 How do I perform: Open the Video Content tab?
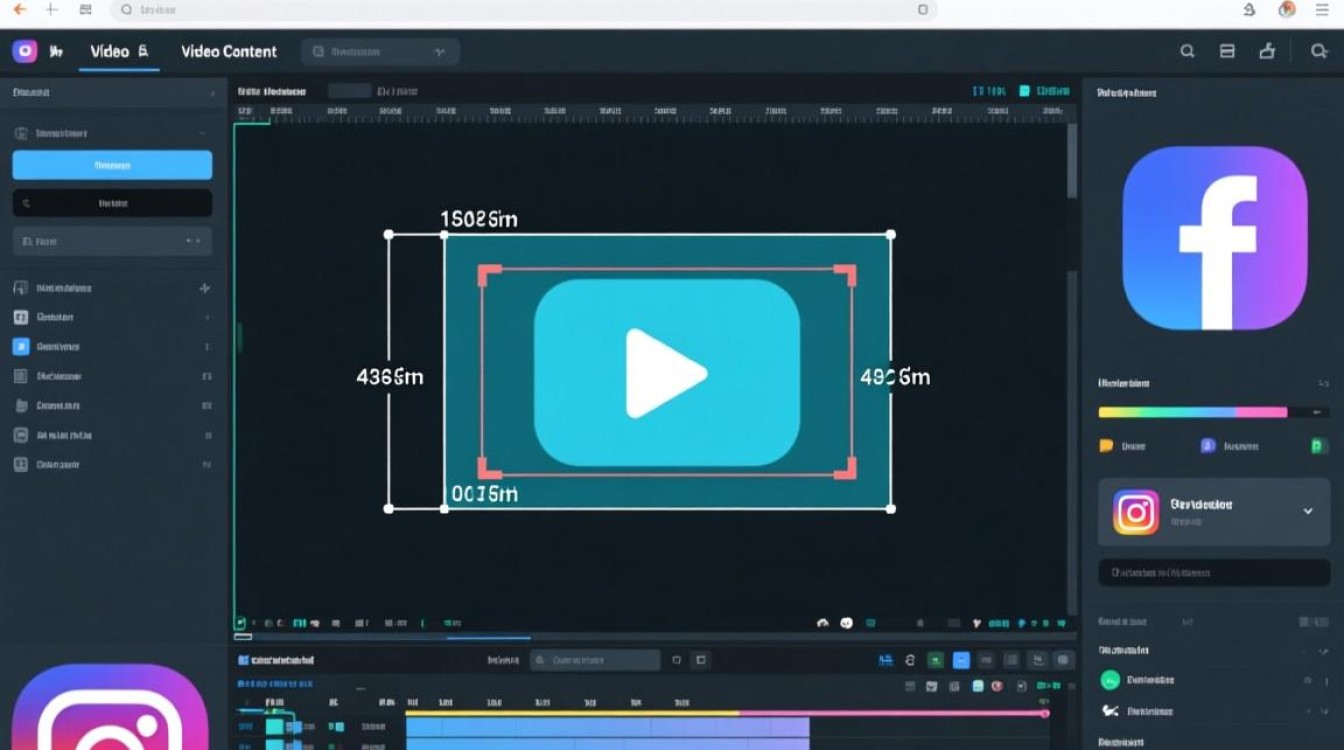click(x=229, y=52)
